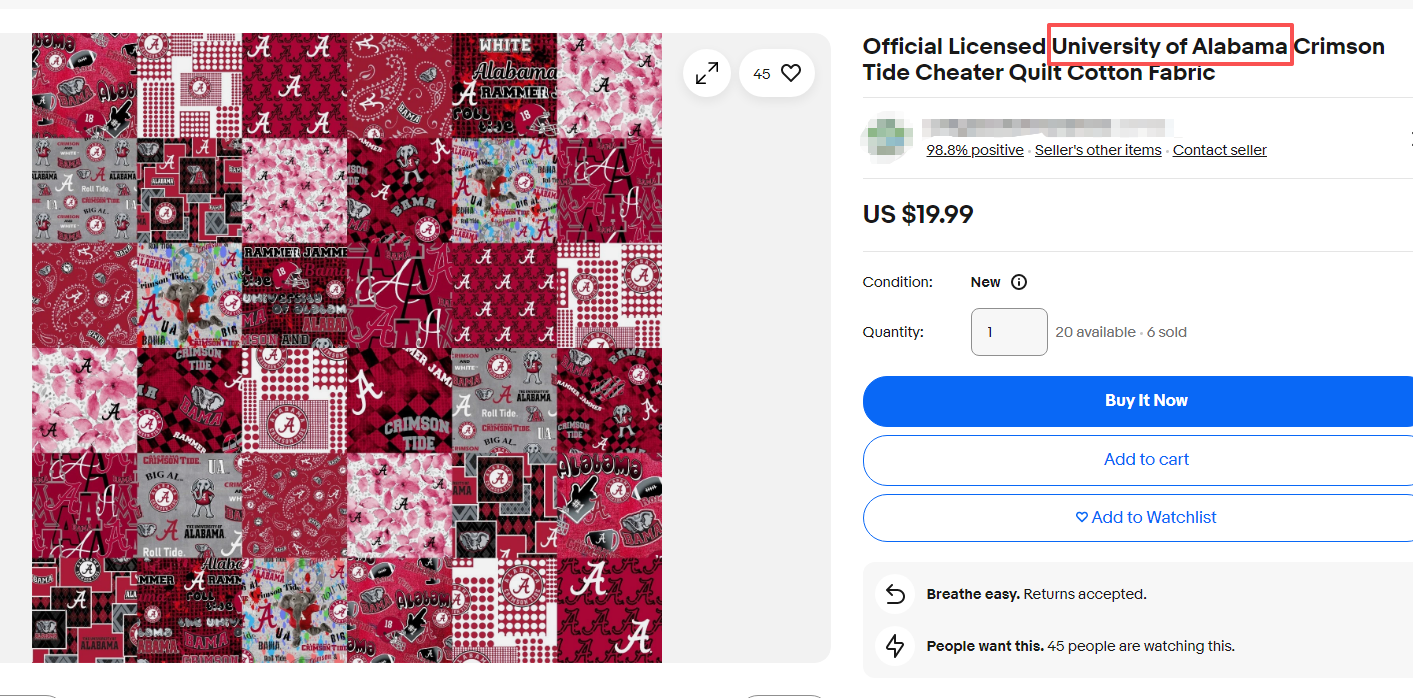
Task: Click the blurred seller avatar
Action: (887, 138)
